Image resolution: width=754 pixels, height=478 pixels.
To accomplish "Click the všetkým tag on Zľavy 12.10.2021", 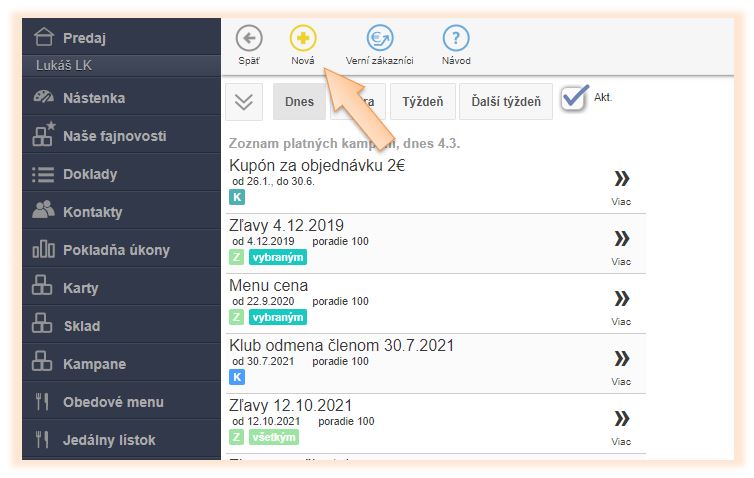I will [273, 437].
